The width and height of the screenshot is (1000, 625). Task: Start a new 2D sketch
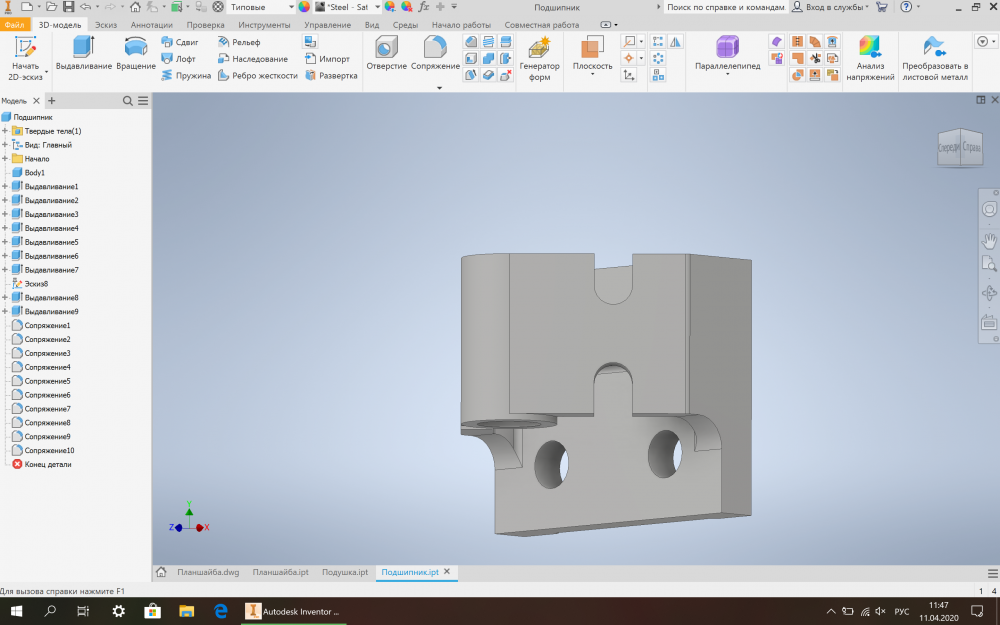click(x=25, y=56)
